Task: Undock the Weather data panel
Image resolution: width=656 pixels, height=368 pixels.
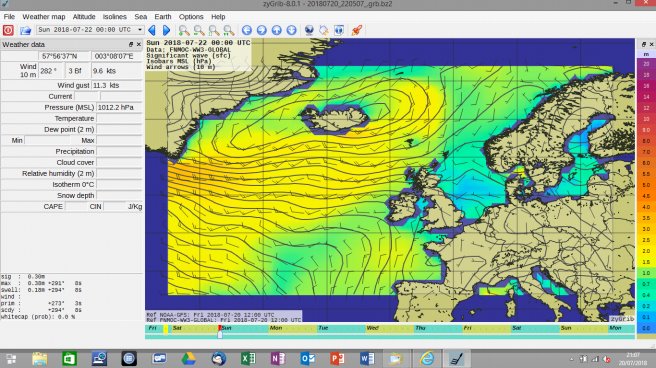Action: (131, 44)
